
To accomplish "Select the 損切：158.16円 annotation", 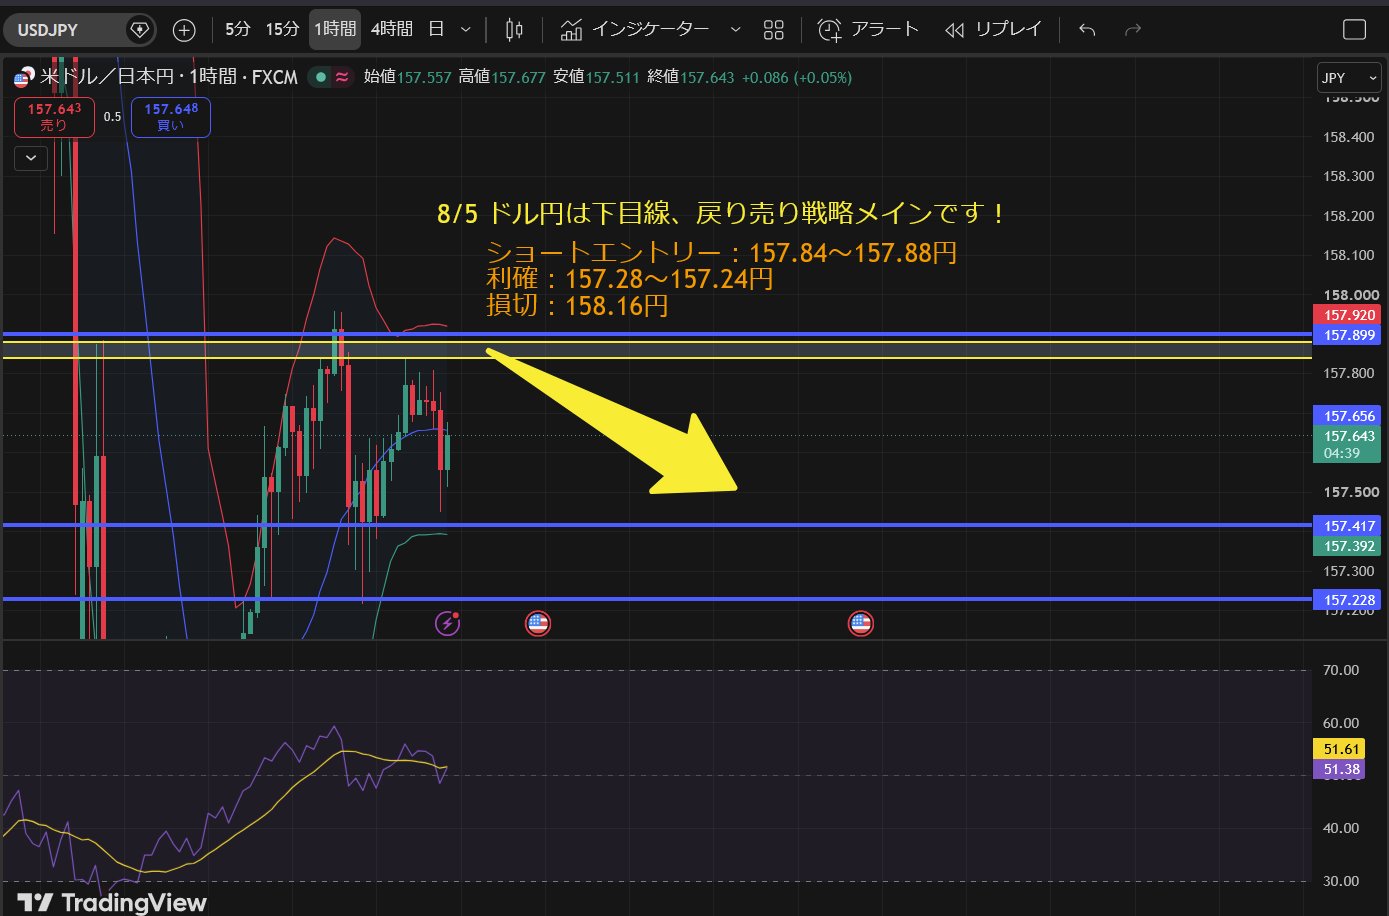I will click(x=577, y=305).
